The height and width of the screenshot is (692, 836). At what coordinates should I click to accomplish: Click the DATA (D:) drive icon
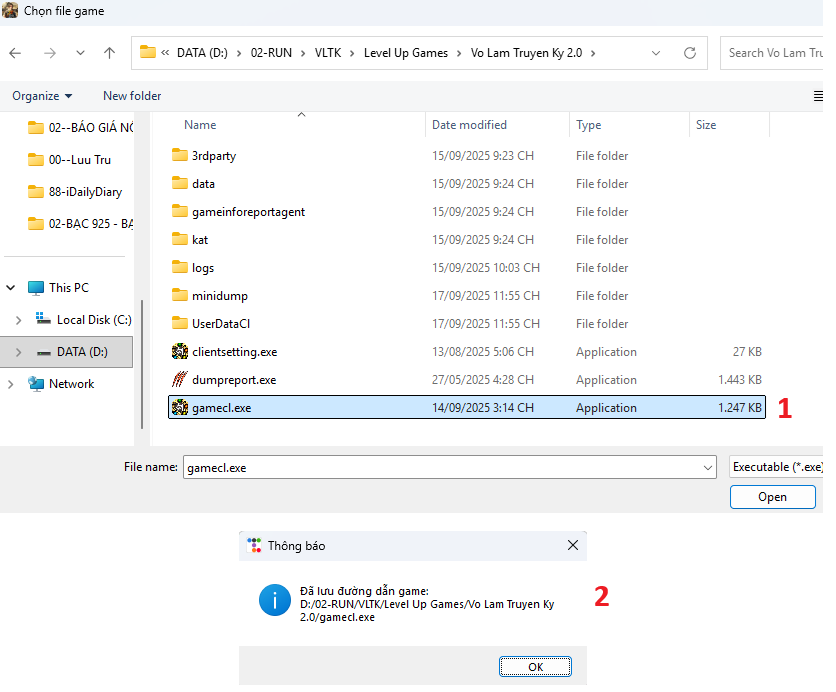tap(44, 352)
